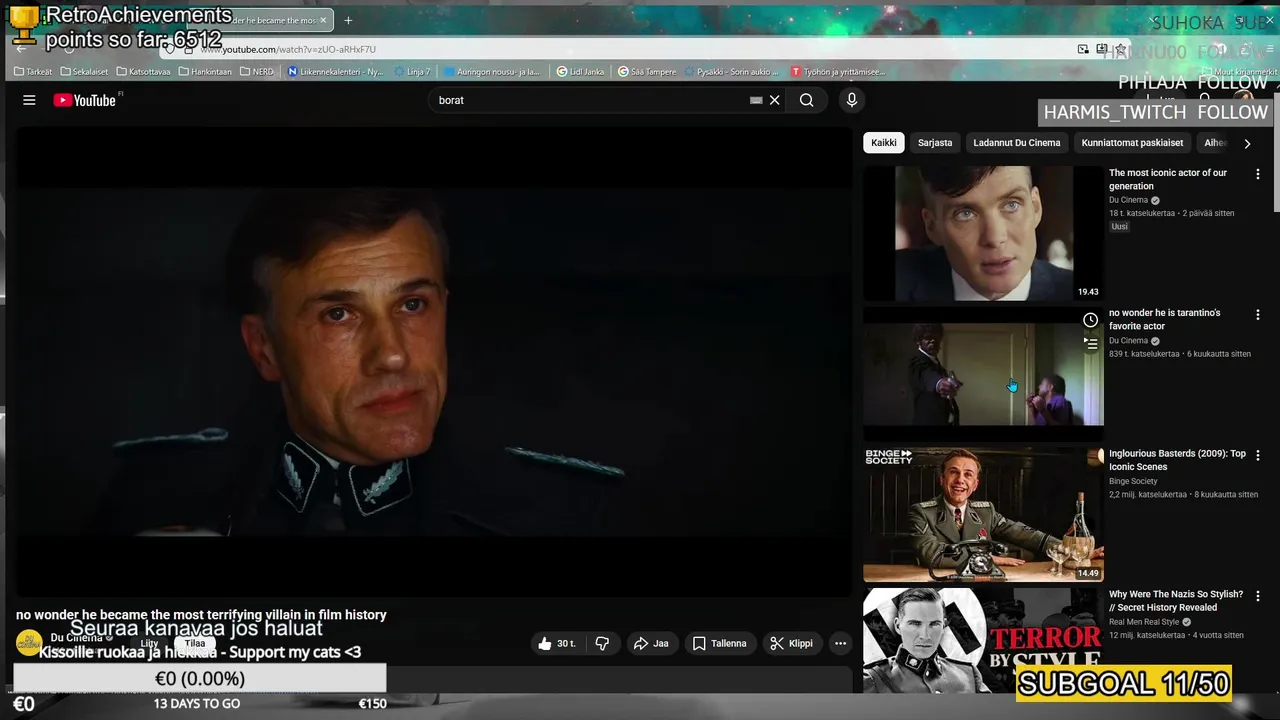Share the video via the Jaa button

point(651,643)
